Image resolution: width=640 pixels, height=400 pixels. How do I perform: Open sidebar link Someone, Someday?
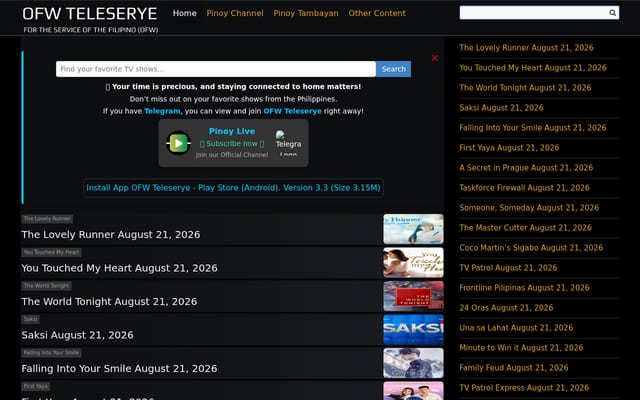click(529, 208)
